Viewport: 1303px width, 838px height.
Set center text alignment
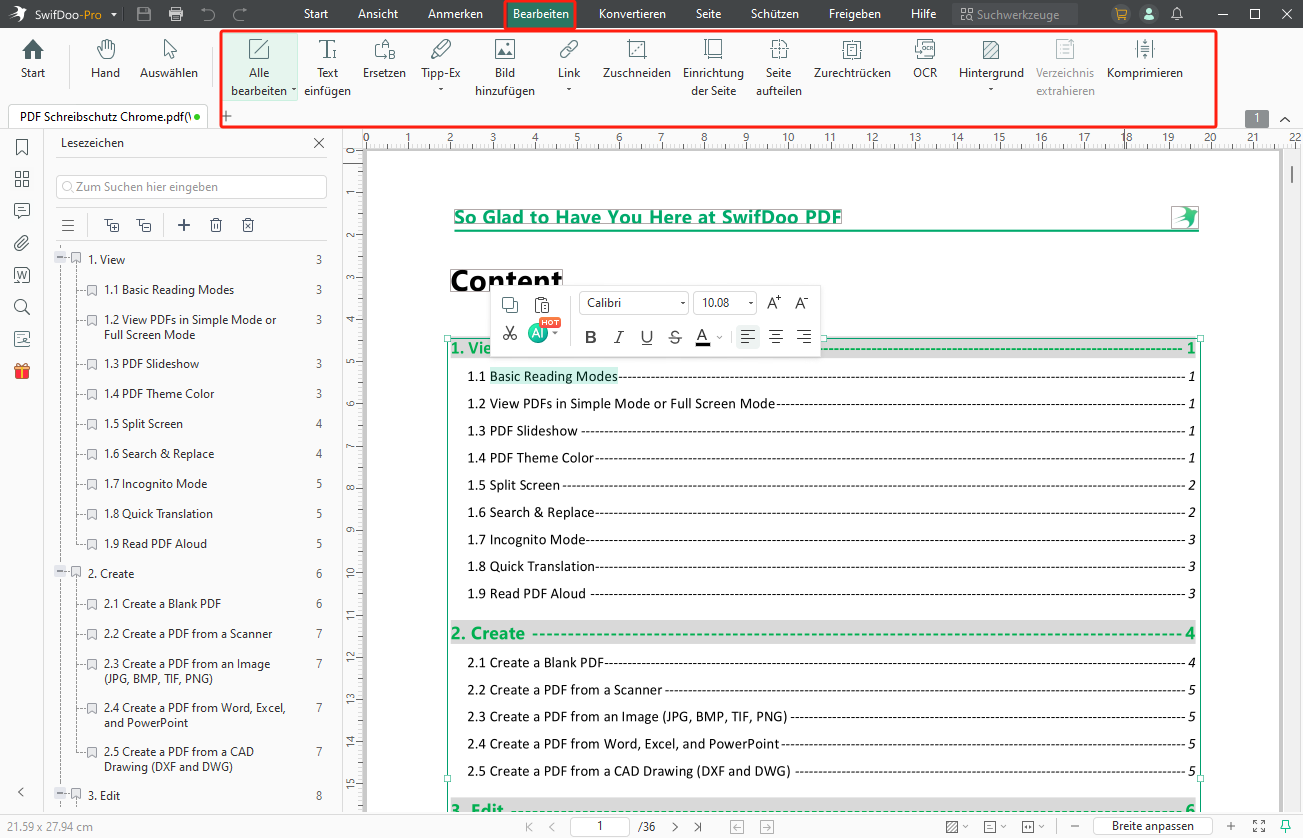[x=776, y=337]
